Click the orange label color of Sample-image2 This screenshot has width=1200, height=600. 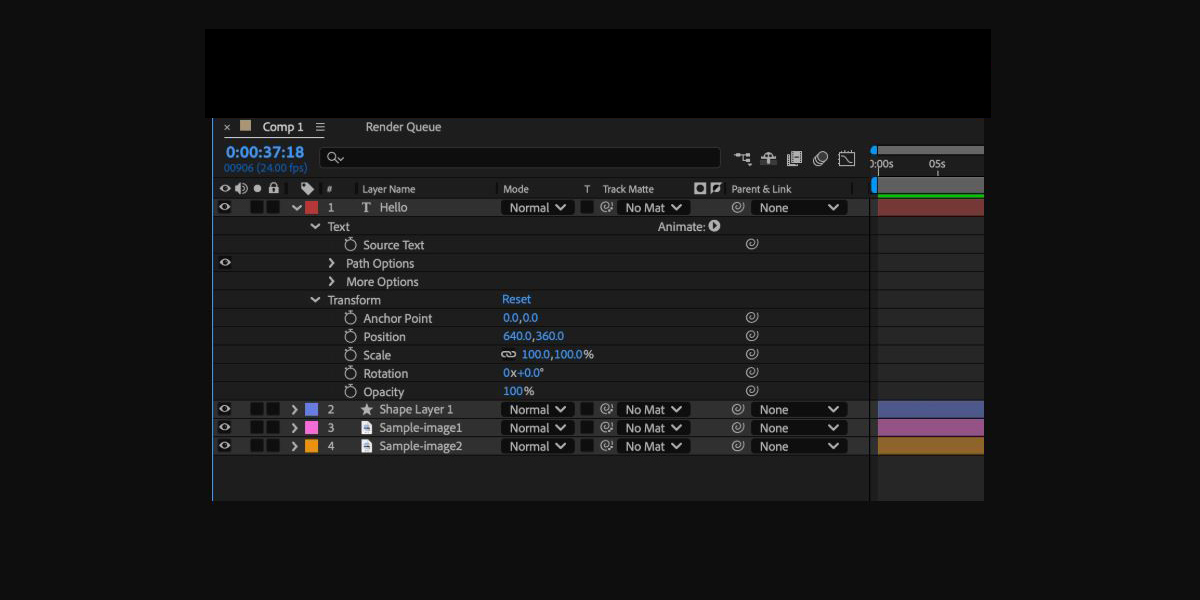click(x=311, y=446)
